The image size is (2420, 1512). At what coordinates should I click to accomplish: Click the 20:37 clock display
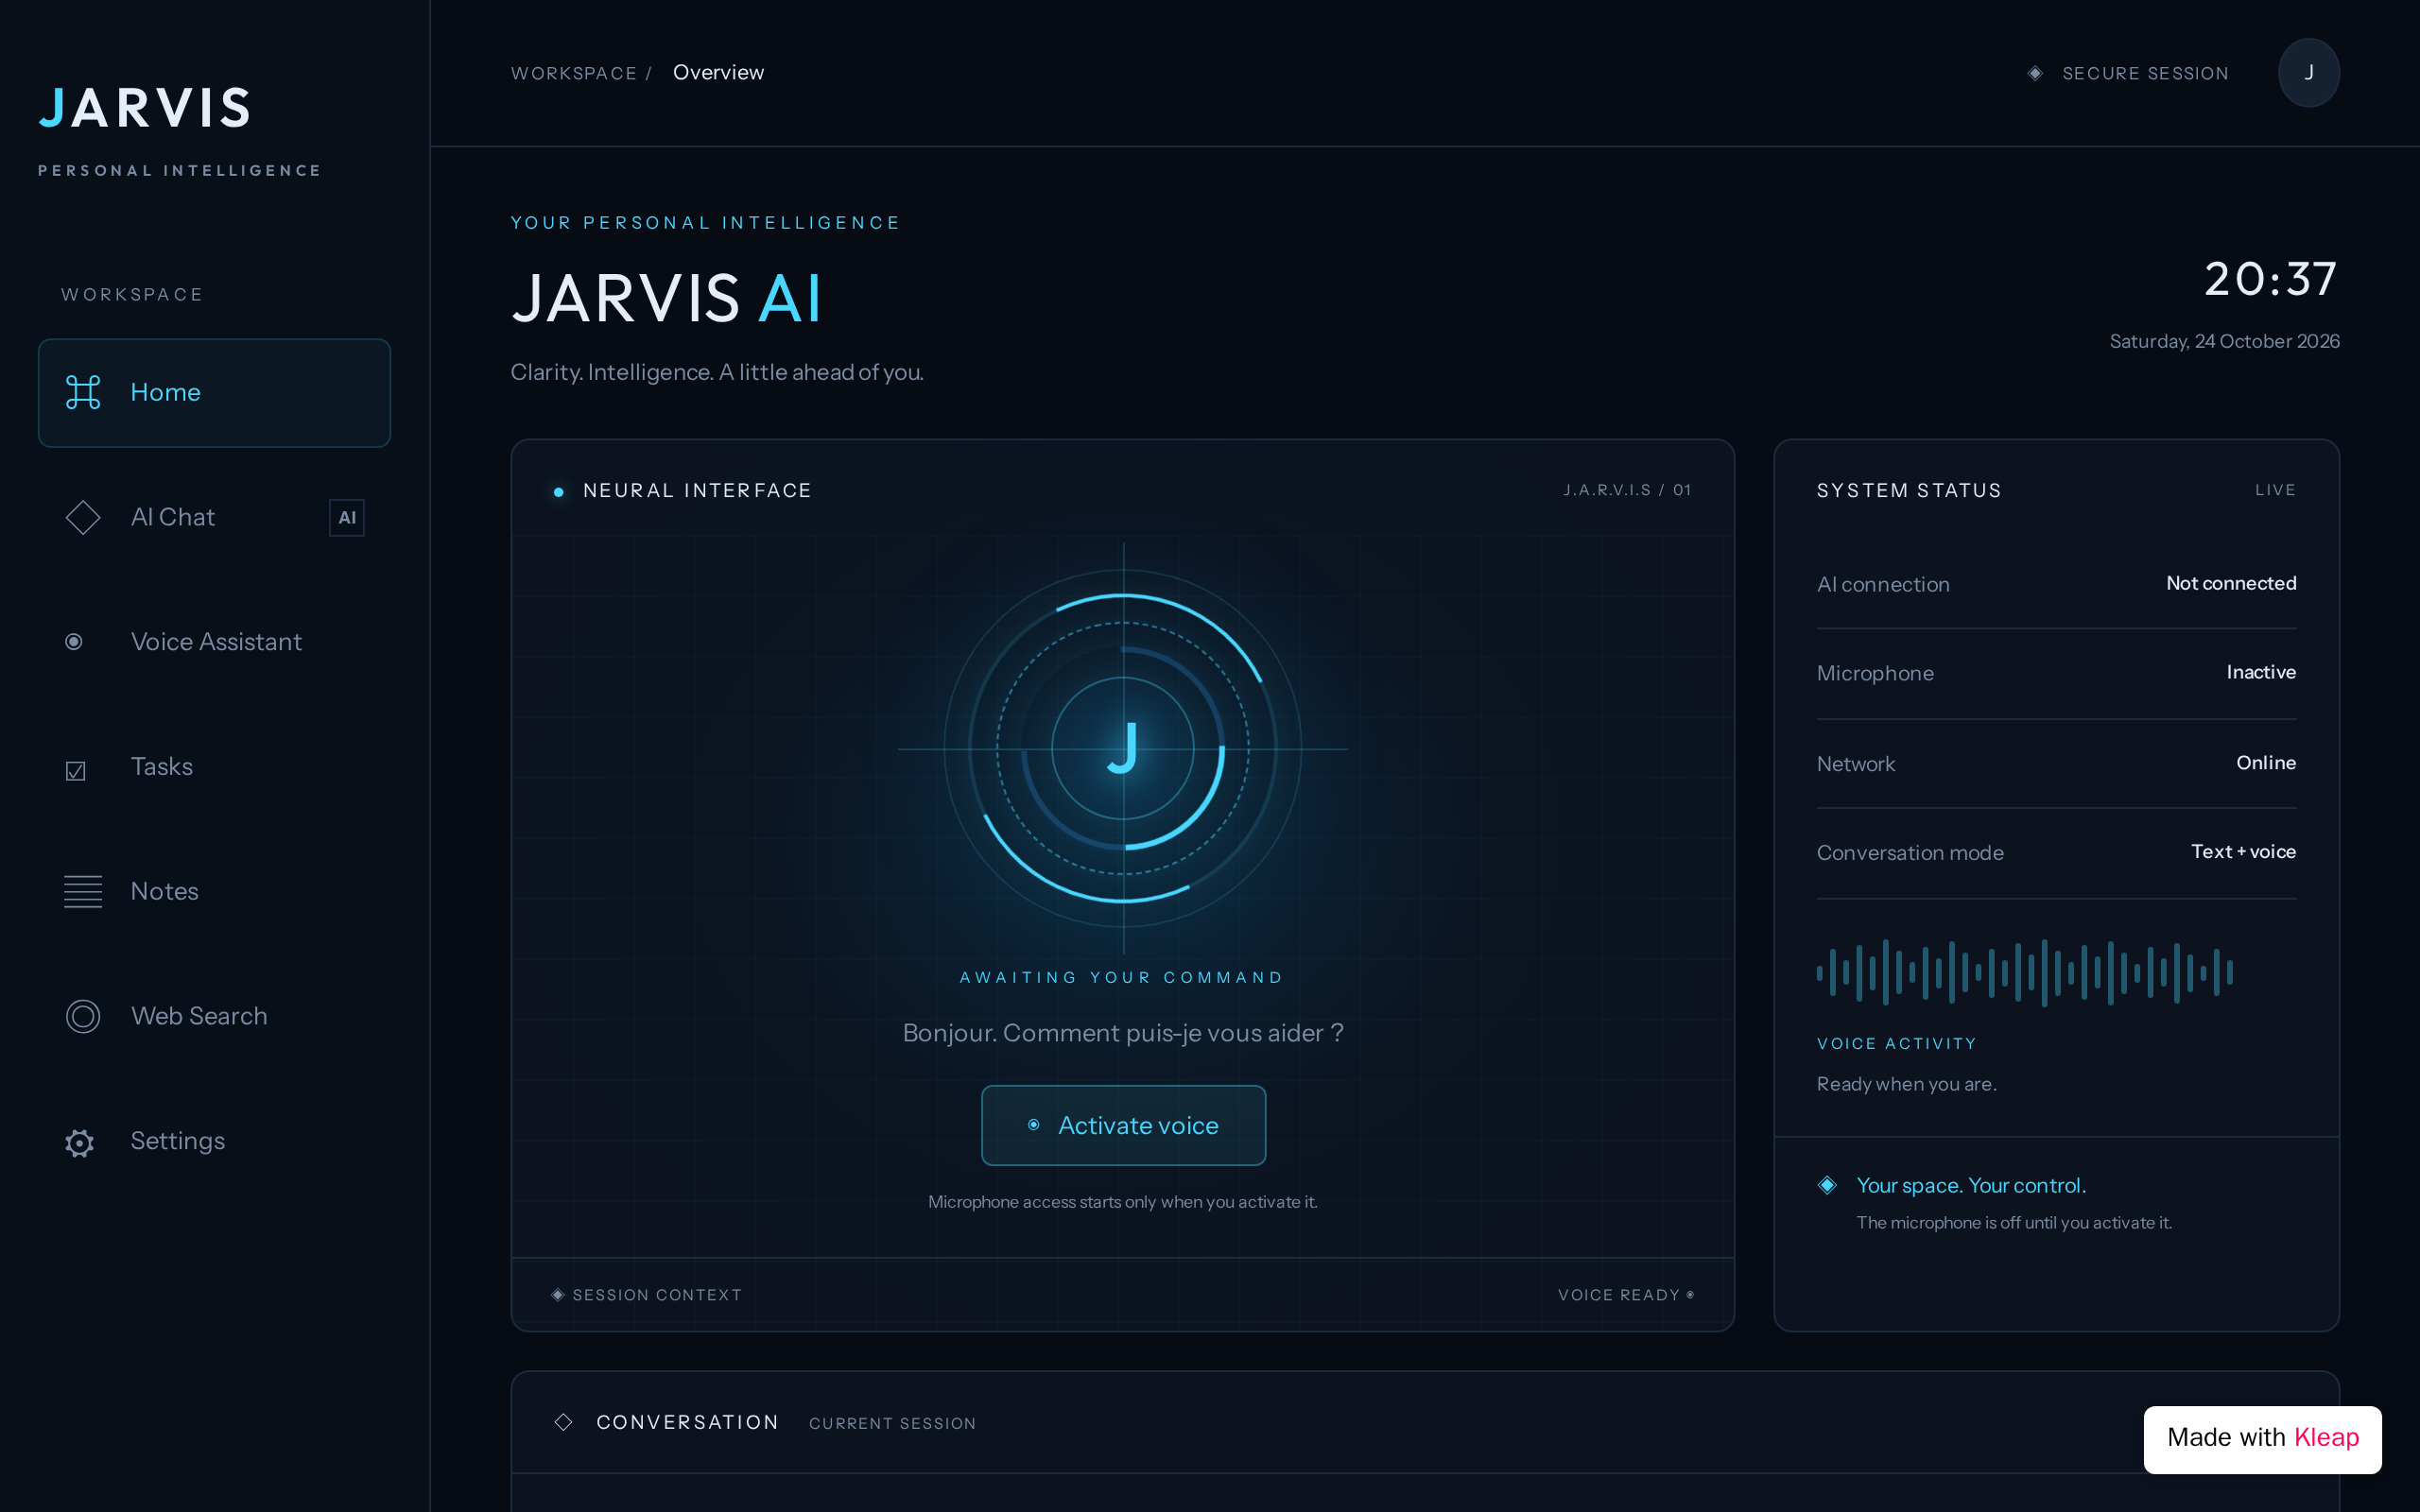tap(2271, 279)
